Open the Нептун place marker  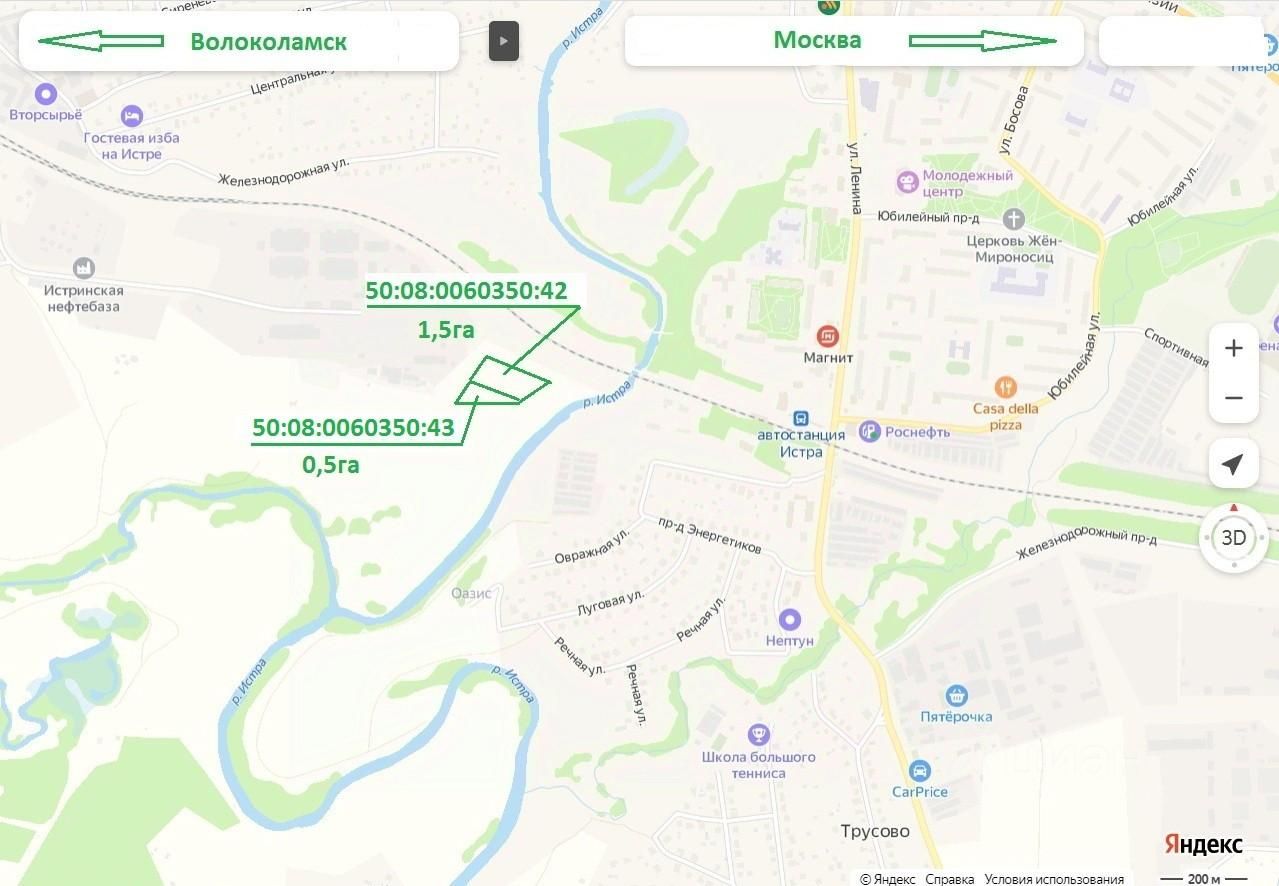point(790,620)
